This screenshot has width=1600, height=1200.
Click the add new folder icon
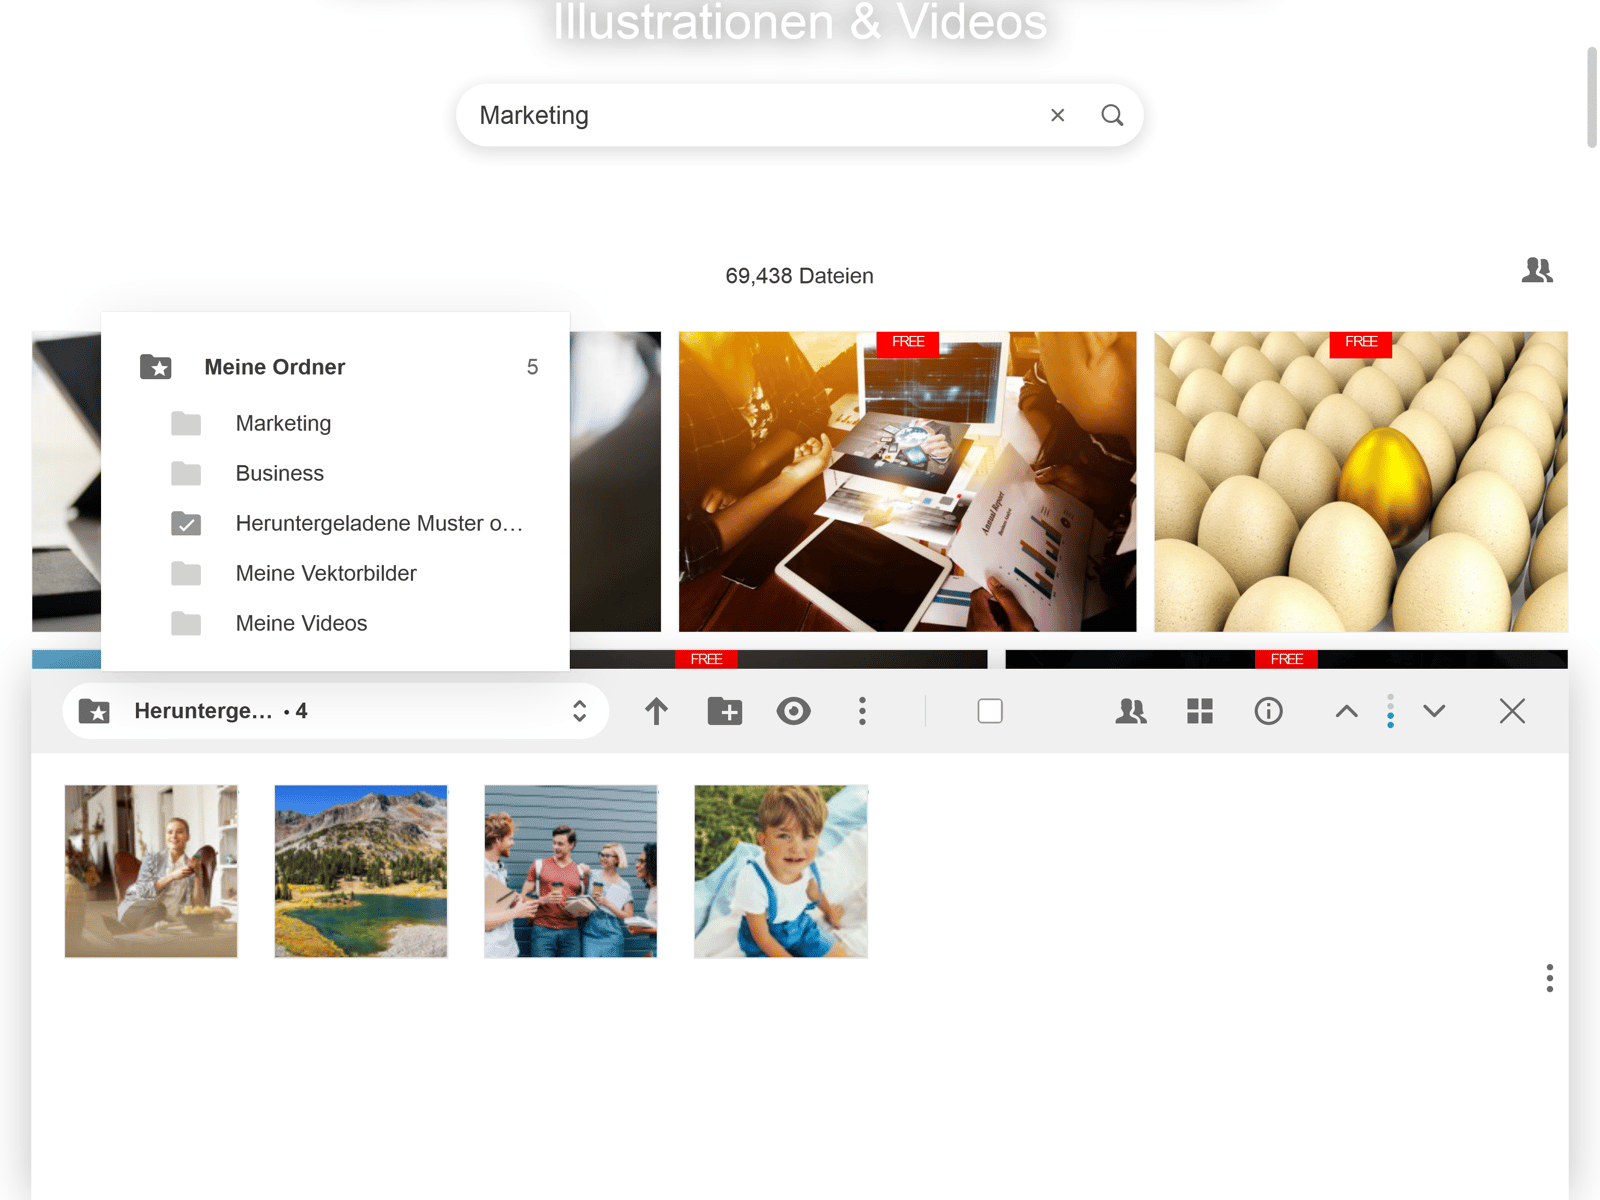tap(725, 711)
